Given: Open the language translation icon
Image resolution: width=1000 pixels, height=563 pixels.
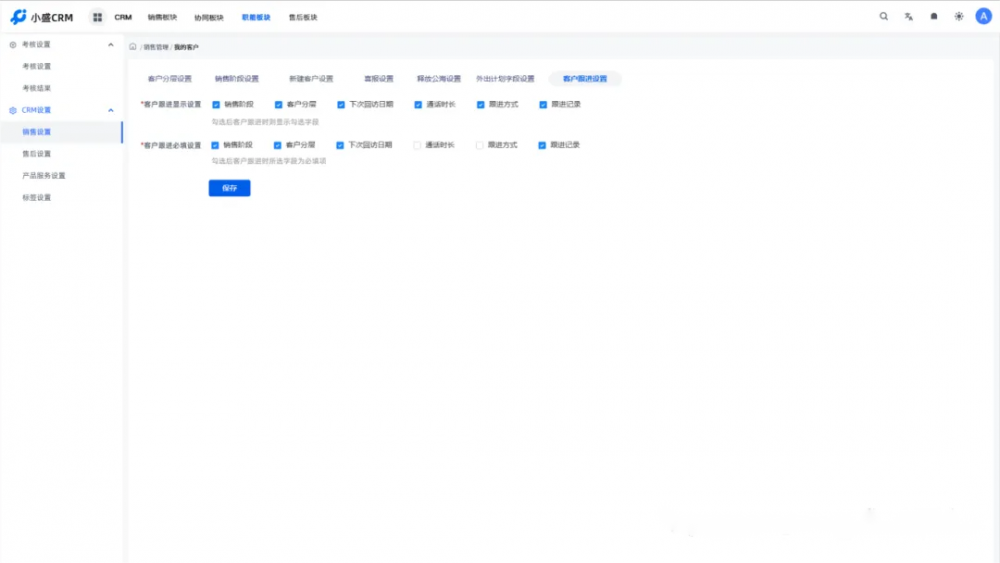Looking at the screenshot, I should pyautogui.click(x=909, y=17).
